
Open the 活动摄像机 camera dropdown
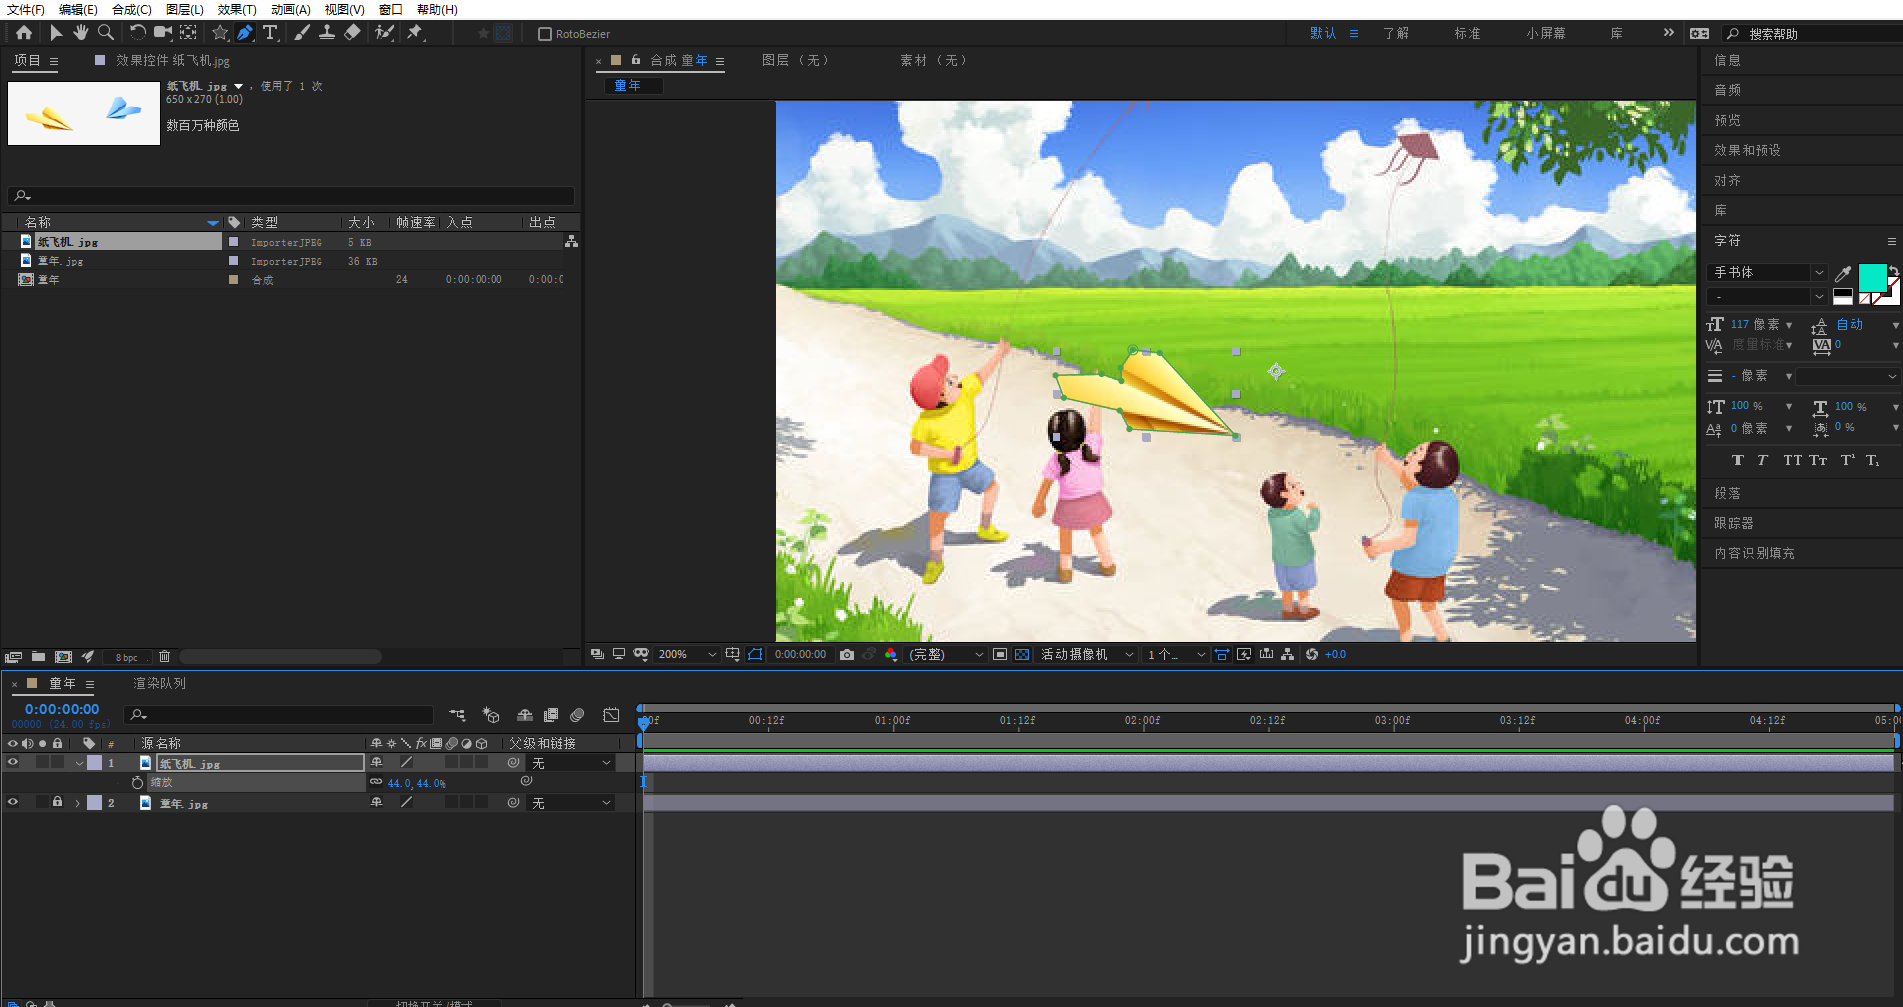tap(1087, 654)
